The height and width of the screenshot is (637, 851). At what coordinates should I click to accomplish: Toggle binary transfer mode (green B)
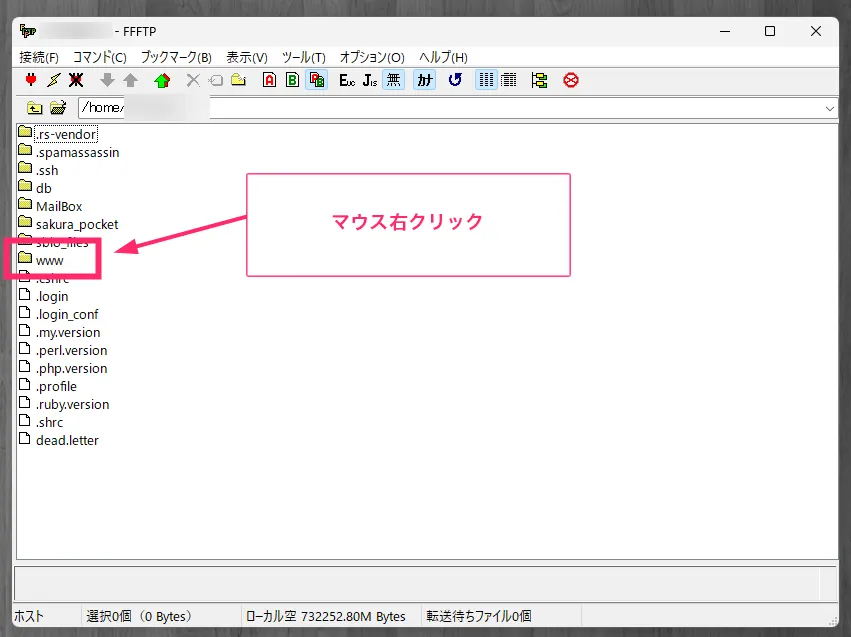pyautogui.click(x=292, y=80)
